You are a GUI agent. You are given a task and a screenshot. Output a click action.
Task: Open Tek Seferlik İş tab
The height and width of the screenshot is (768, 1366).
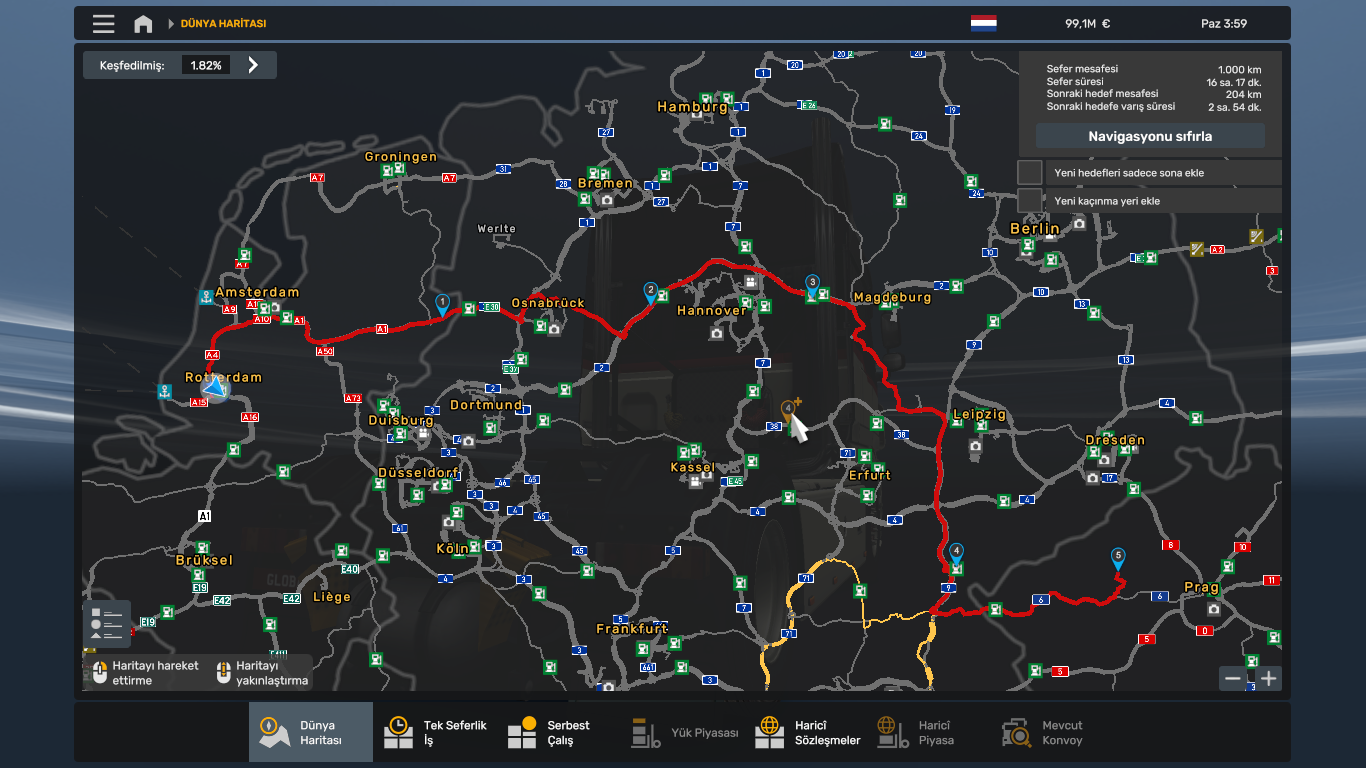pyautogui.click(x=435, y=733)
